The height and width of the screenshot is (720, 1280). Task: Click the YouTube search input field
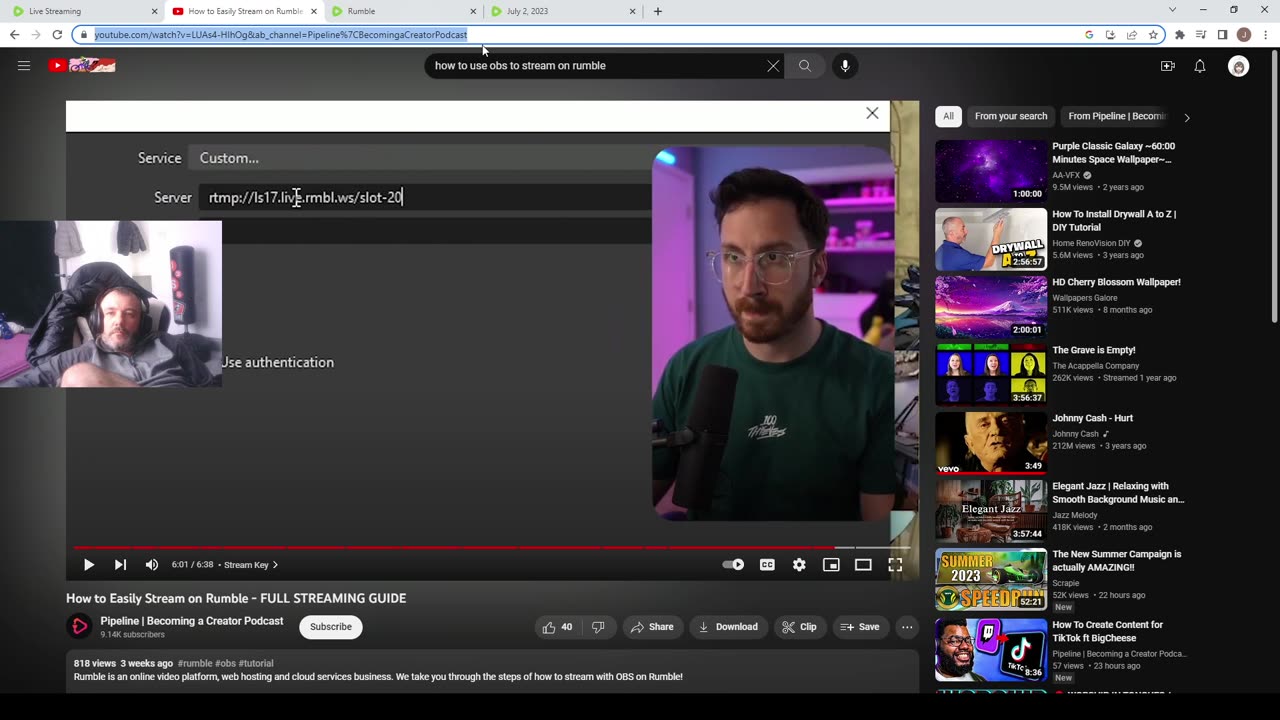(x=596, y=66)
